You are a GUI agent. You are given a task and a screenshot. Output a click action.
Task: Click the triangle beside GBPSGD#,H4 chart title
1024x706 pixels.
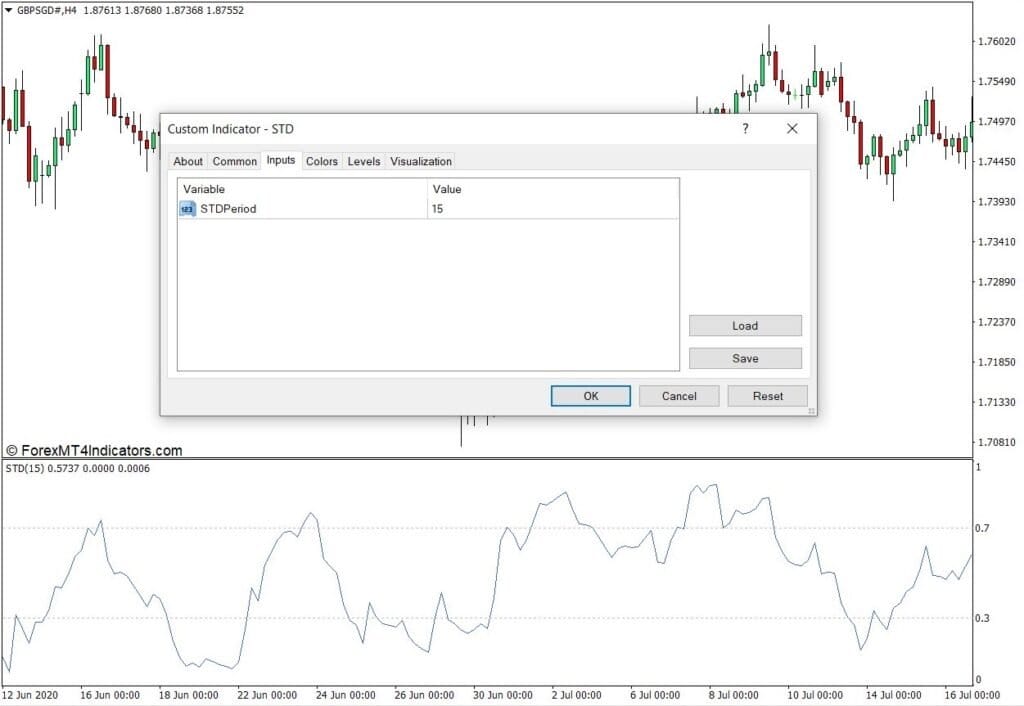[9, 10]
